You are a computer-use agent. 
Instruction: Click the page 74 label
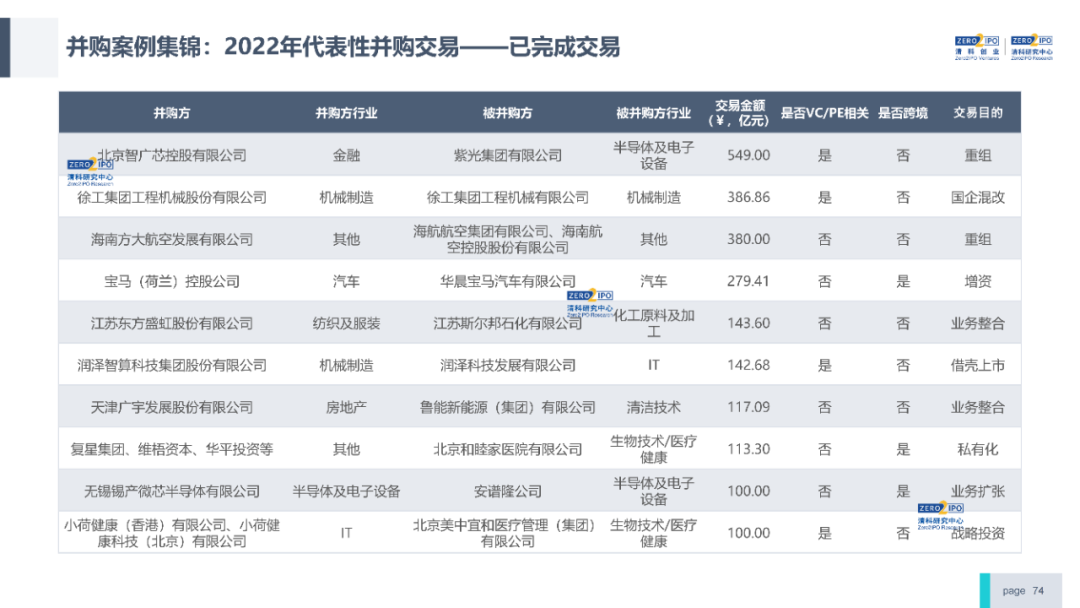point(1023,591)
